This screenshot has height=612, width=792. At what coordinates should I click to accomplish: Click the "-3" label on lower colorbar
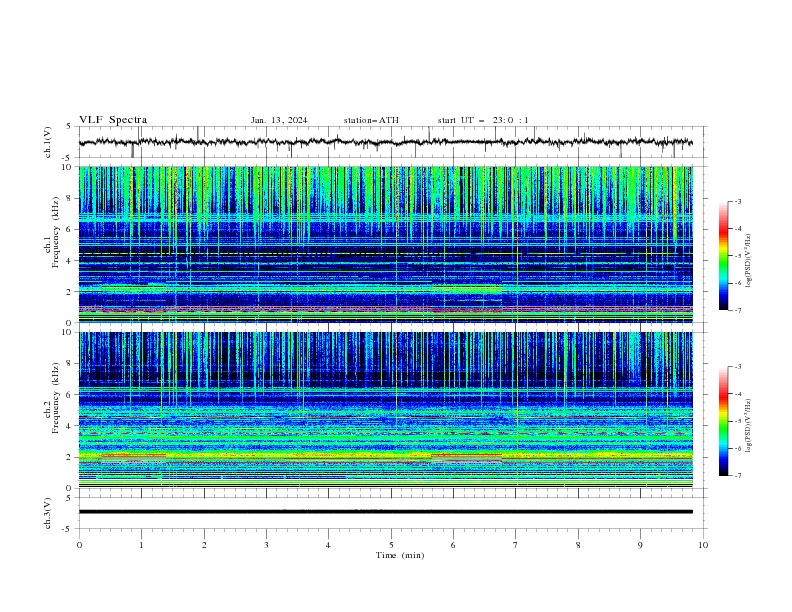738,367
